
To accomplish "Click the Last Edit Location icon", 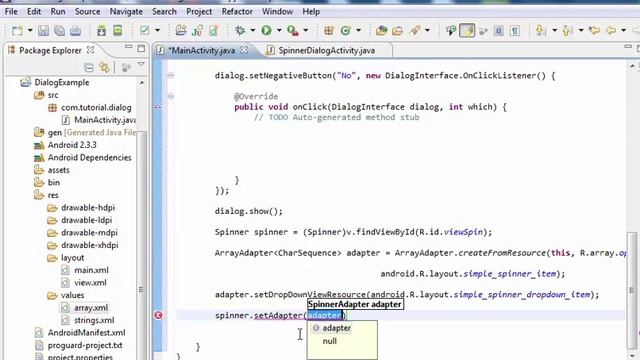I will click(594, 31).
